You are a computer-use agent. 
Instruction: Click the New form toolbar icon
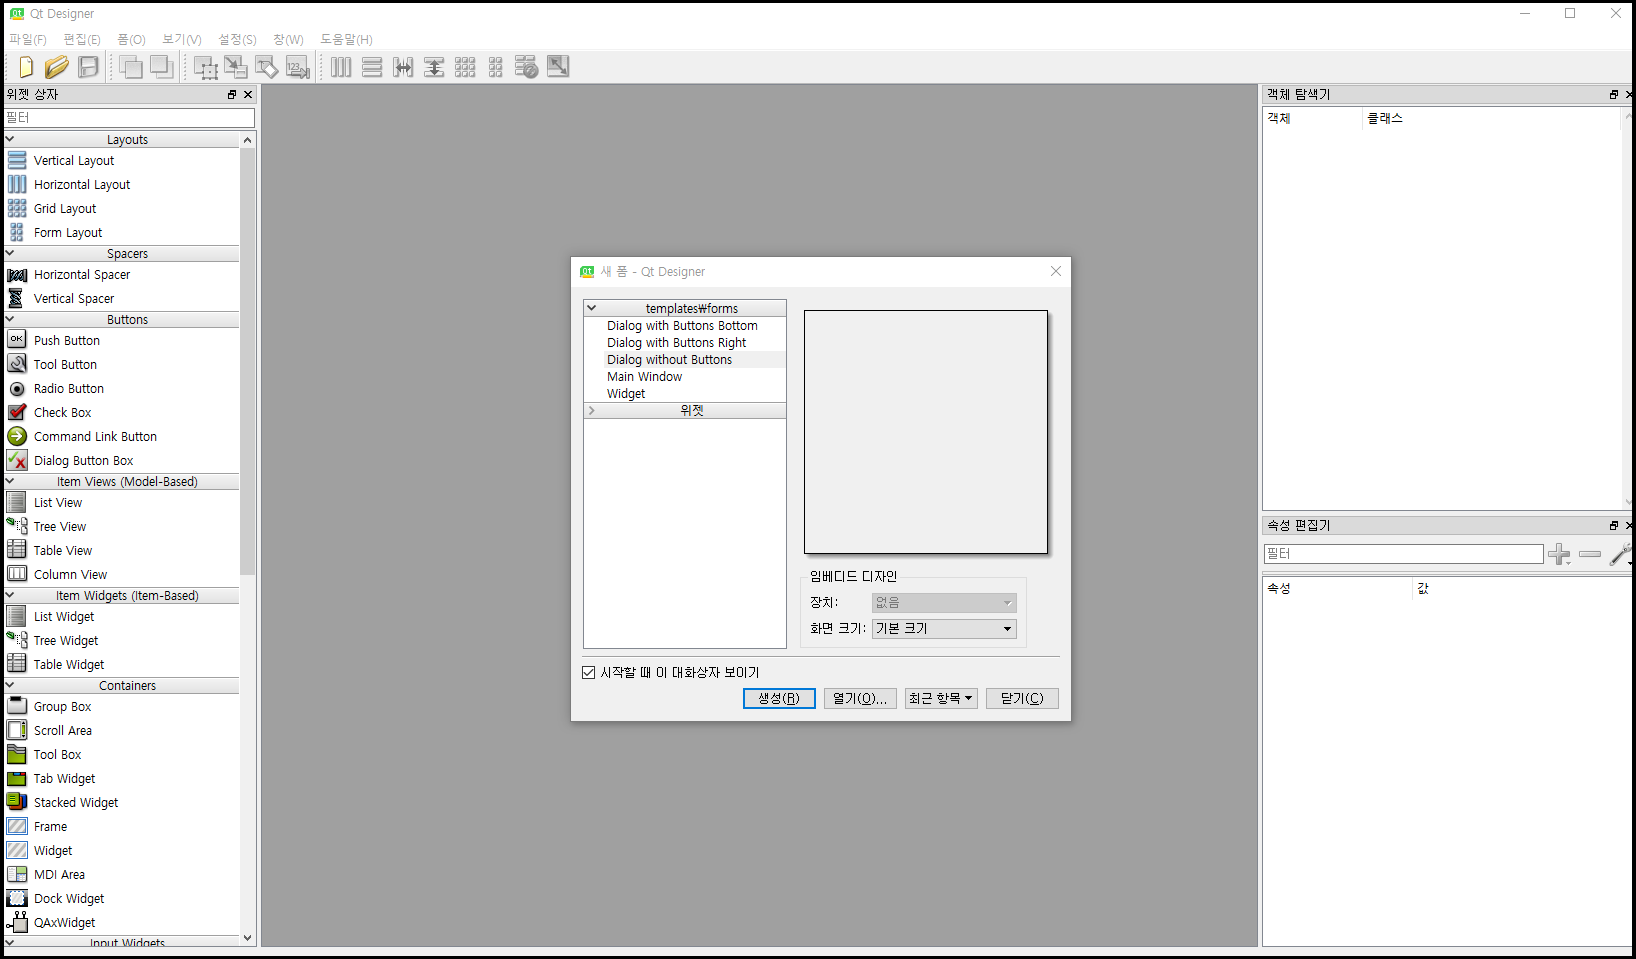pyautogui.click(x=26, y=67)
